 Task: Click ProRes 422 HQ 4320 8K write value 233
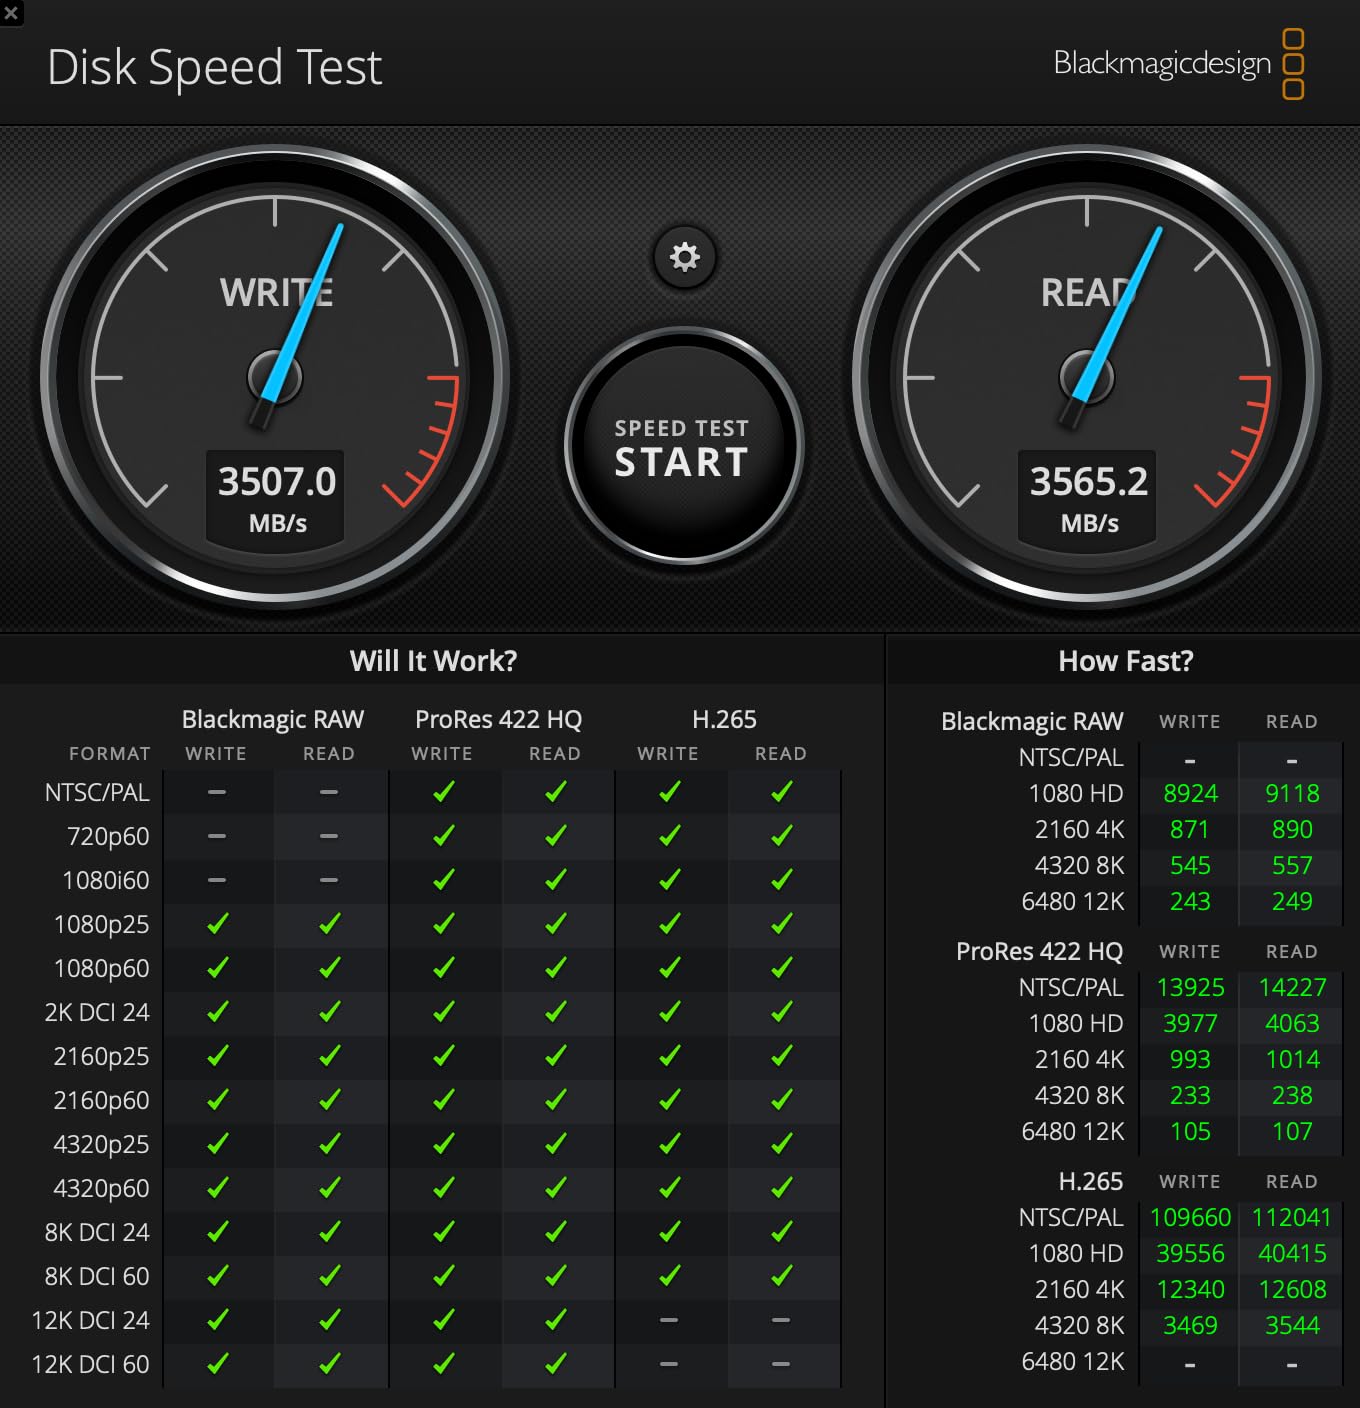point(1190,1096)
